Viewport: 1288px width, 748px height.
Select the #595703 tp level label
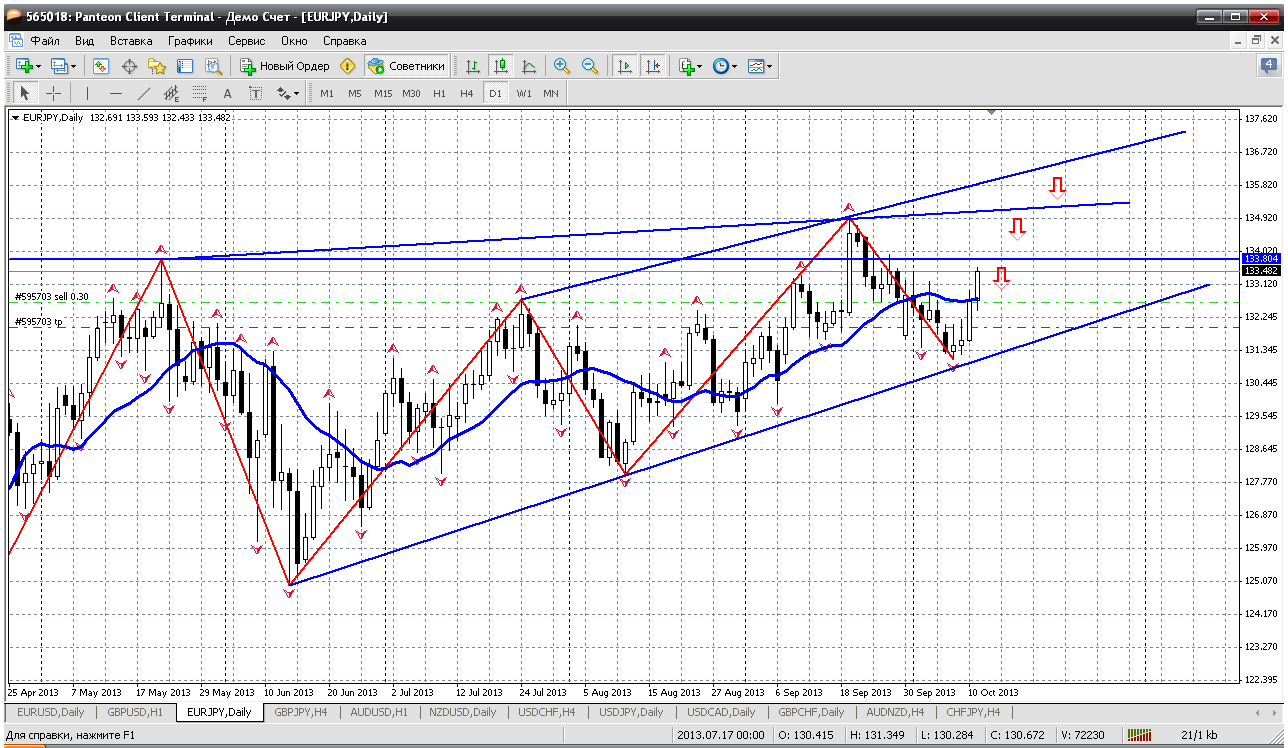point(39,321)
